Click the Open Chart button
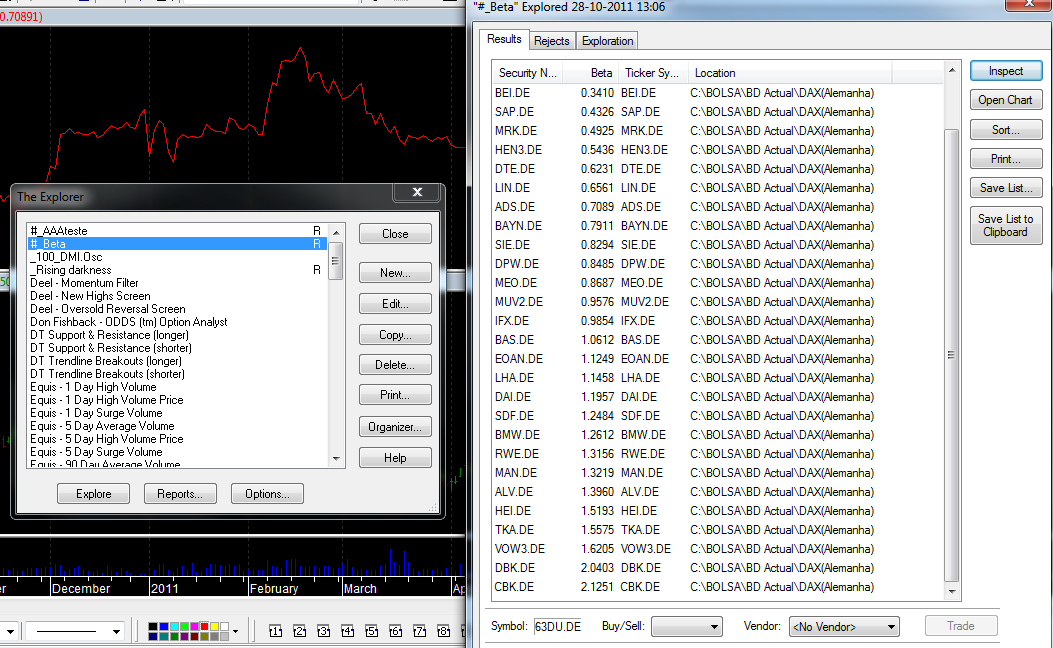 1006,99
